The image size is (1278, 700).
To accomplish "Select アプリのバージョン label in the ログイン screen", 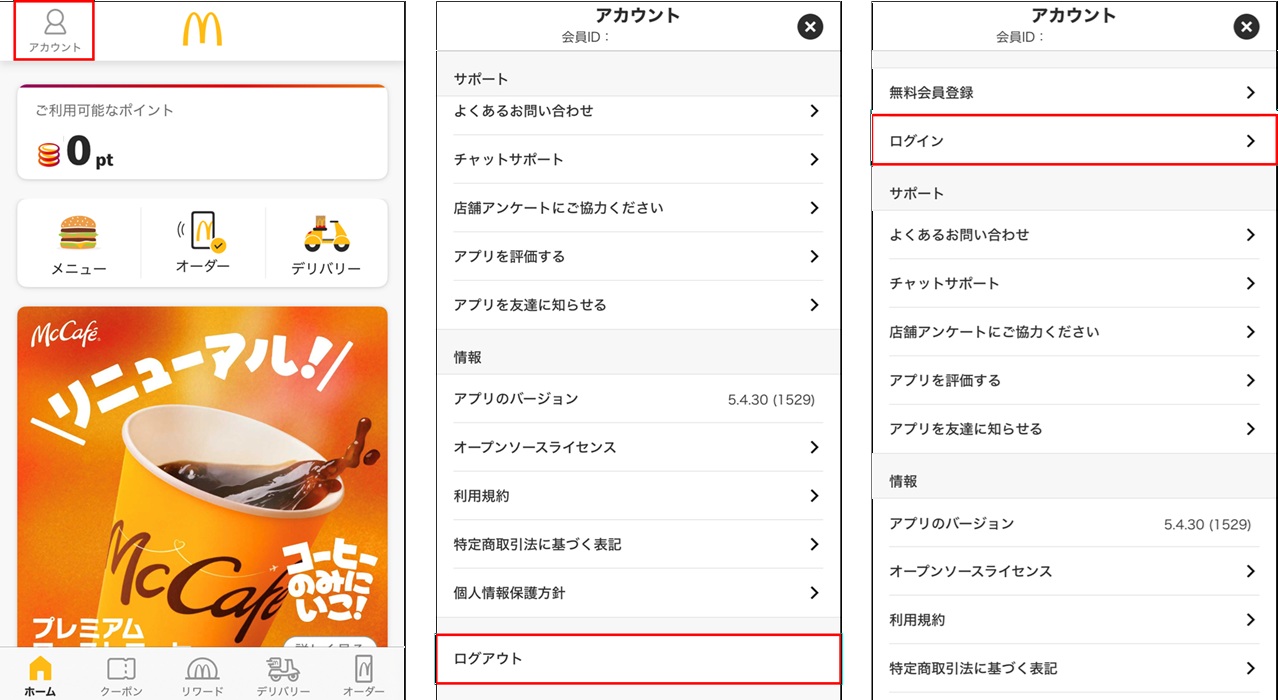I will [951, 523].
